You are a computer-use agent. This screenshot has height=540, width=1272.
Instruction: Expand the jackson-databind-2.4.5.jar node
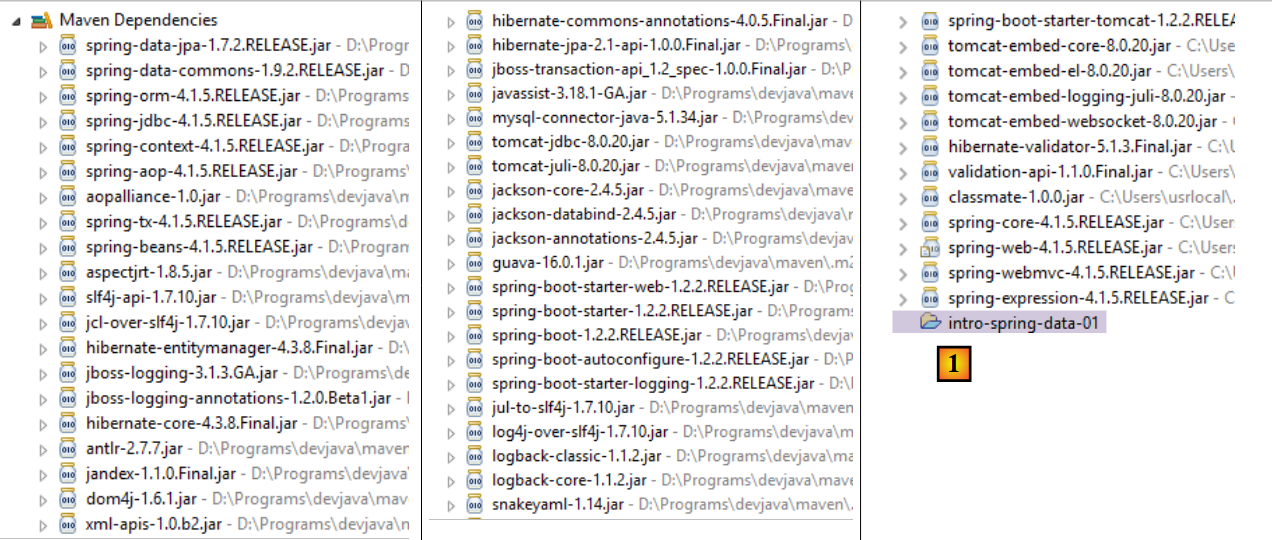point(449,214)
